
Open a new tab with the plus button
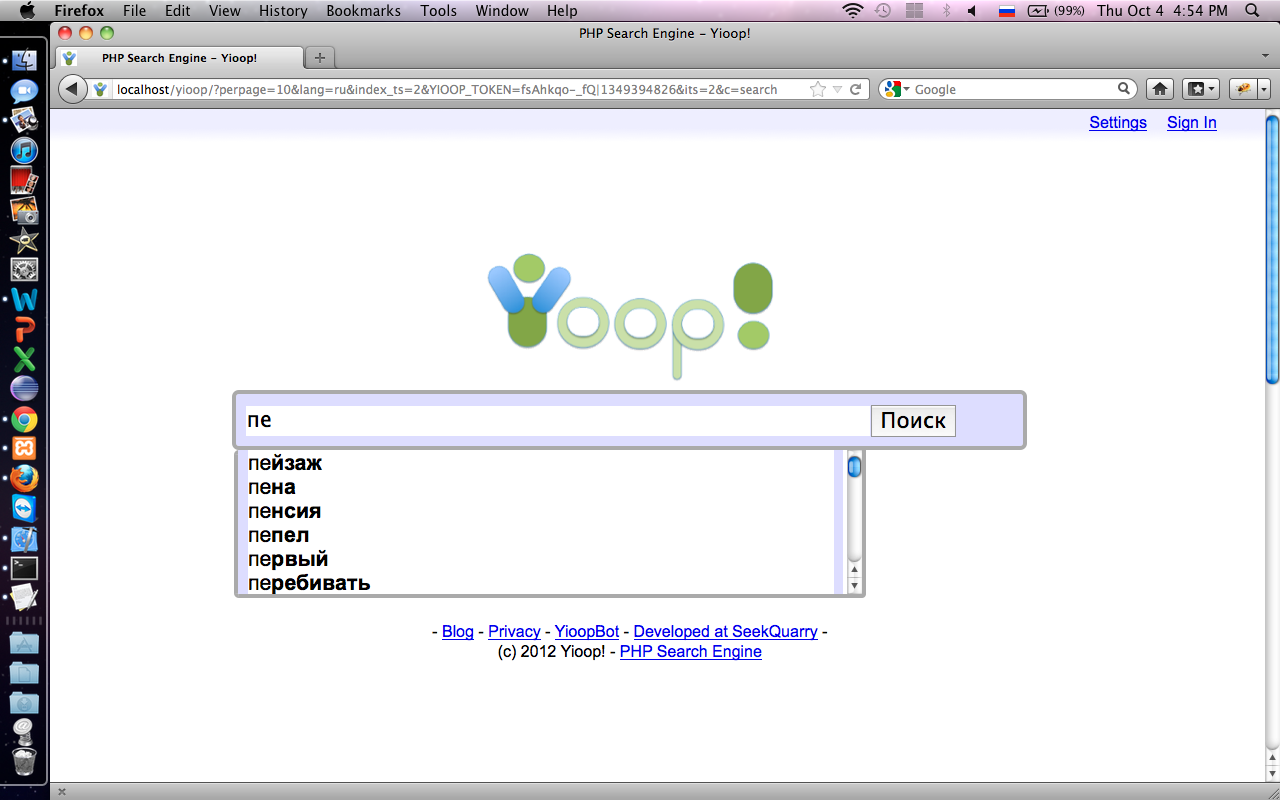(320, 57)
